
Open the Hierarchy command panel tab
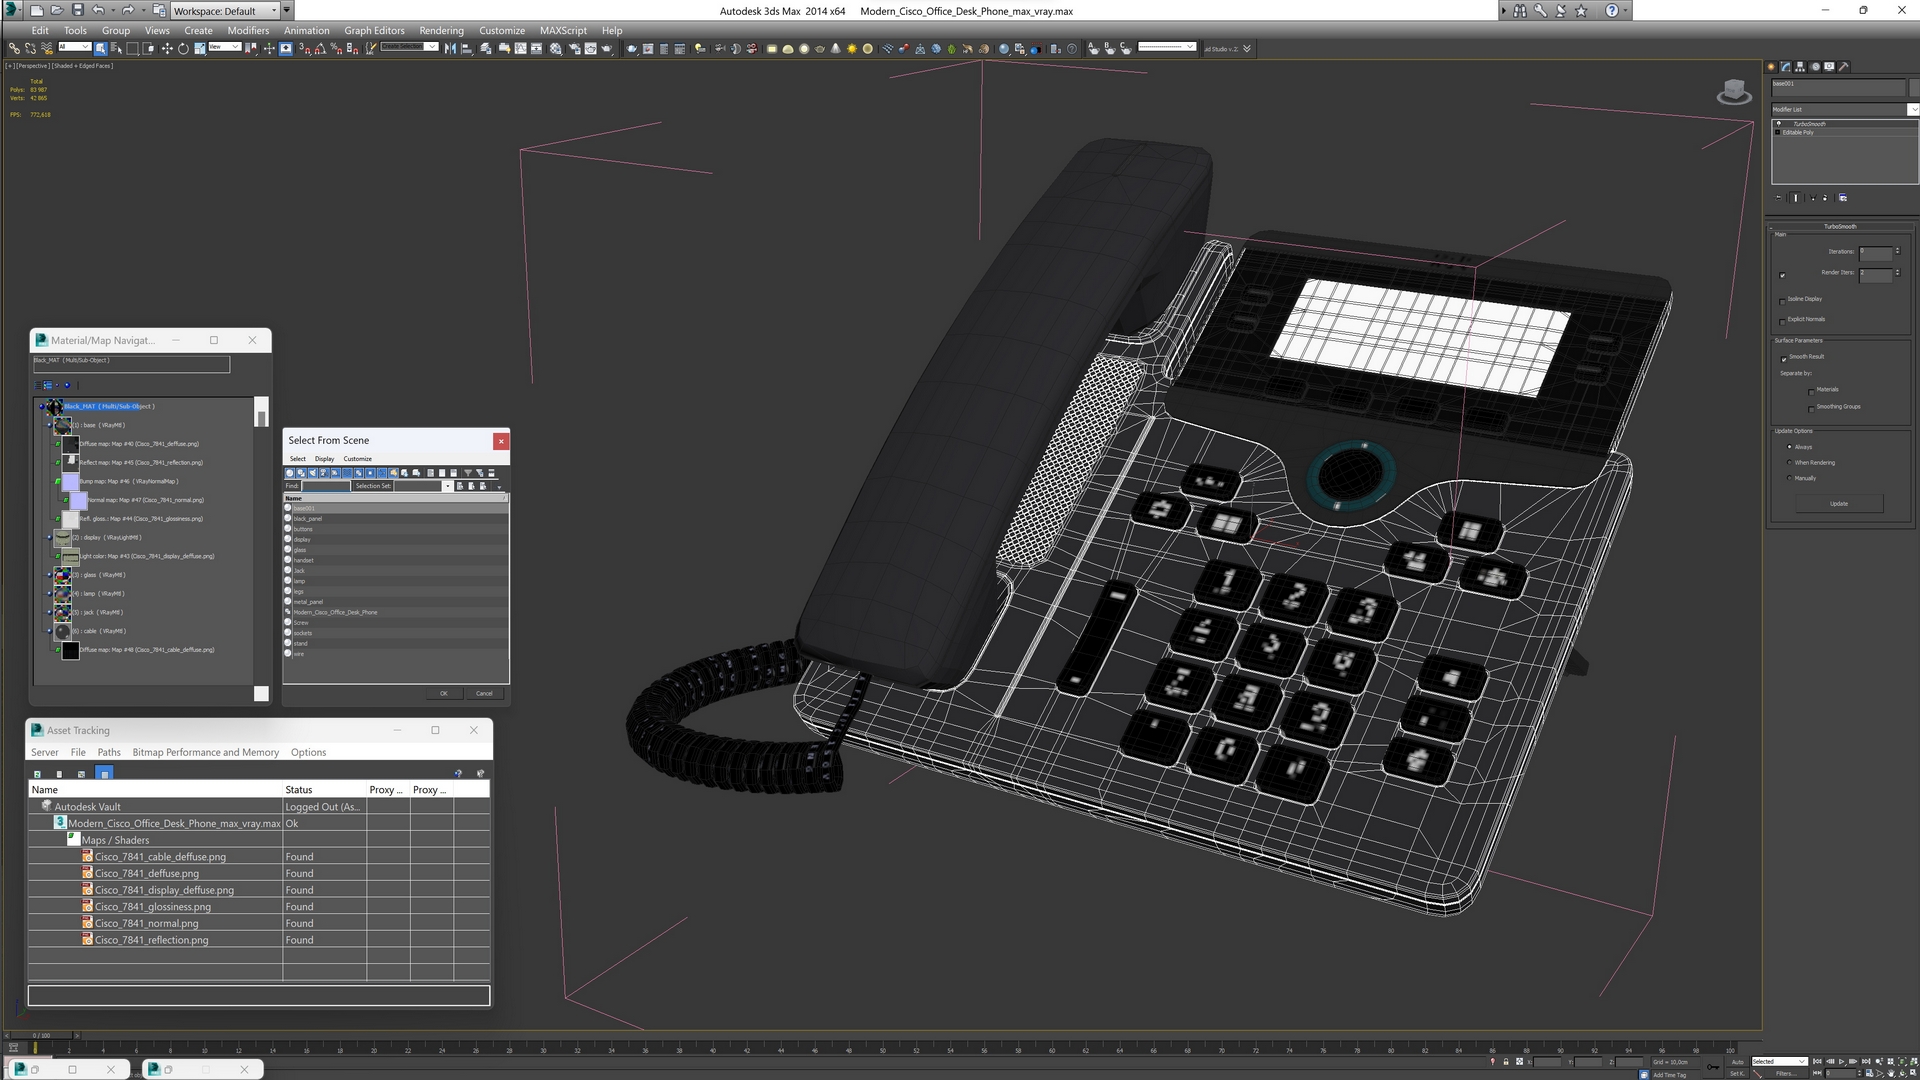tap(1800, 67)
